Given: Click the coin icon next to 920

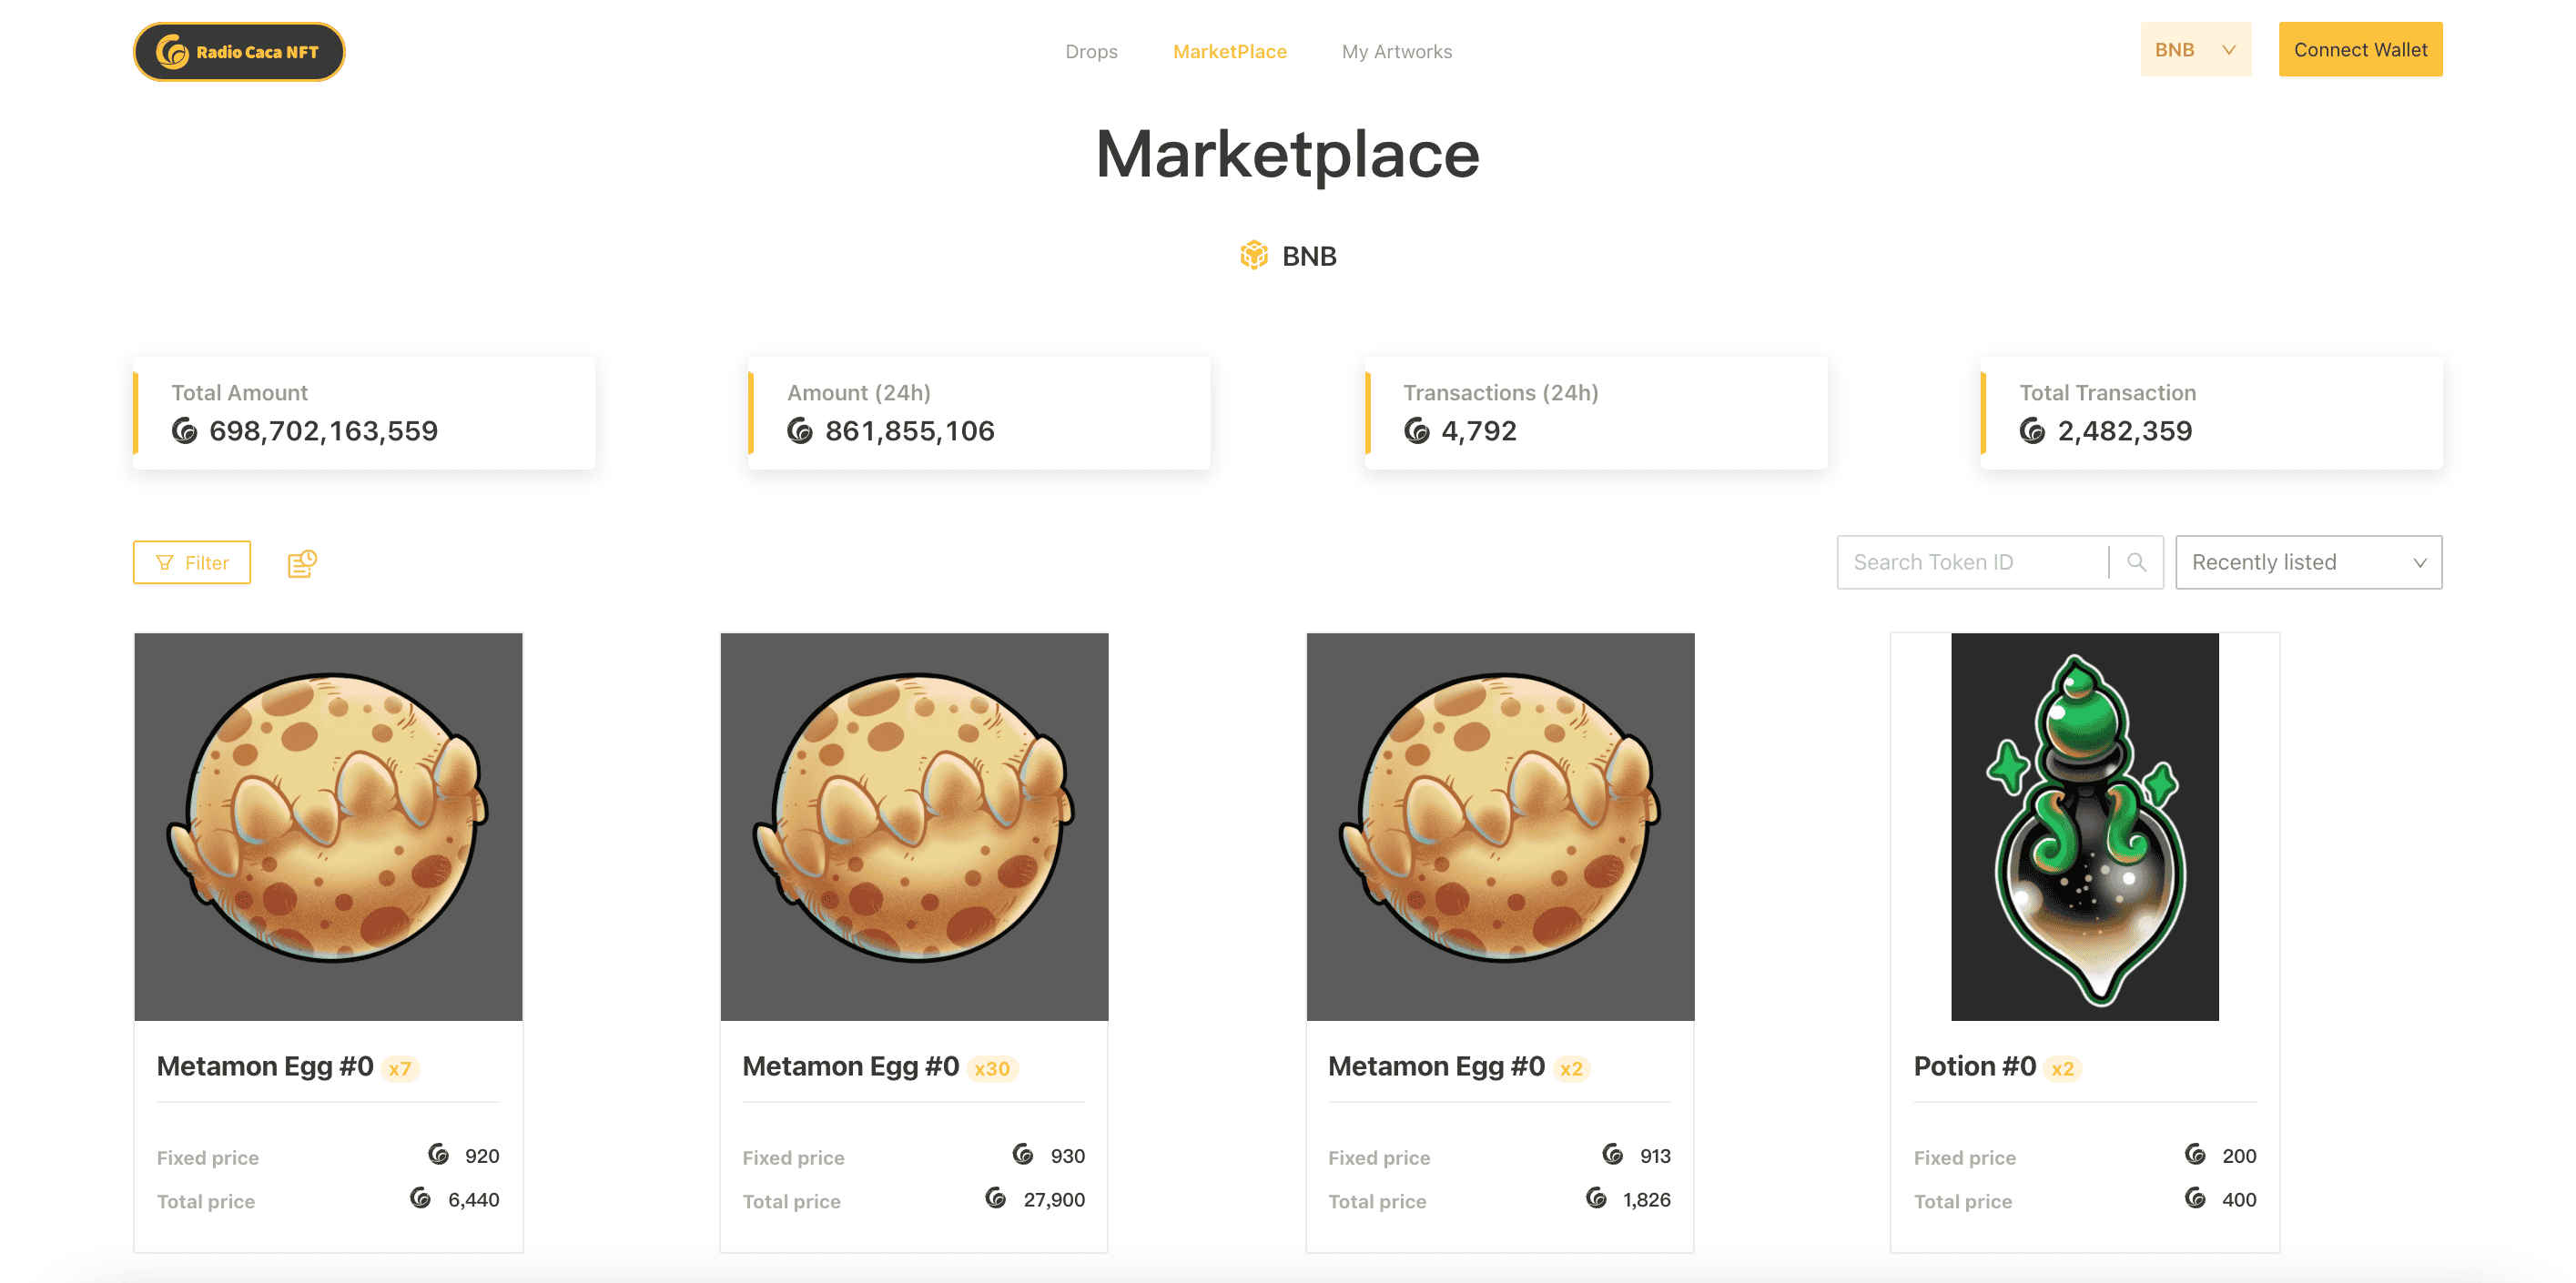Looking at the screenshot, I should pos(438,1154).
